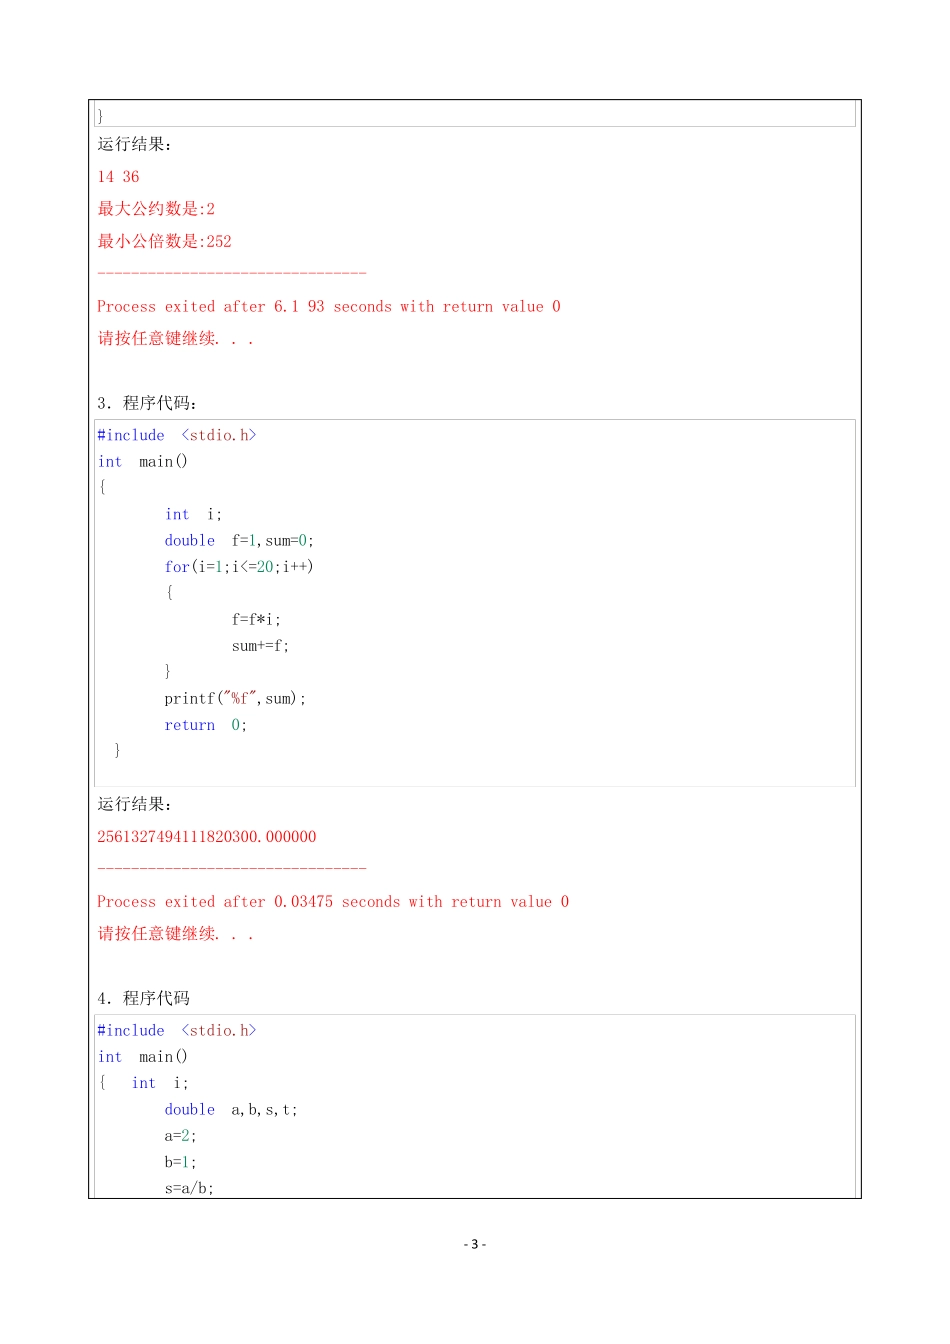Click the line '最大公约数是:2'
950x1344 pixels.
tap(156, 209)
